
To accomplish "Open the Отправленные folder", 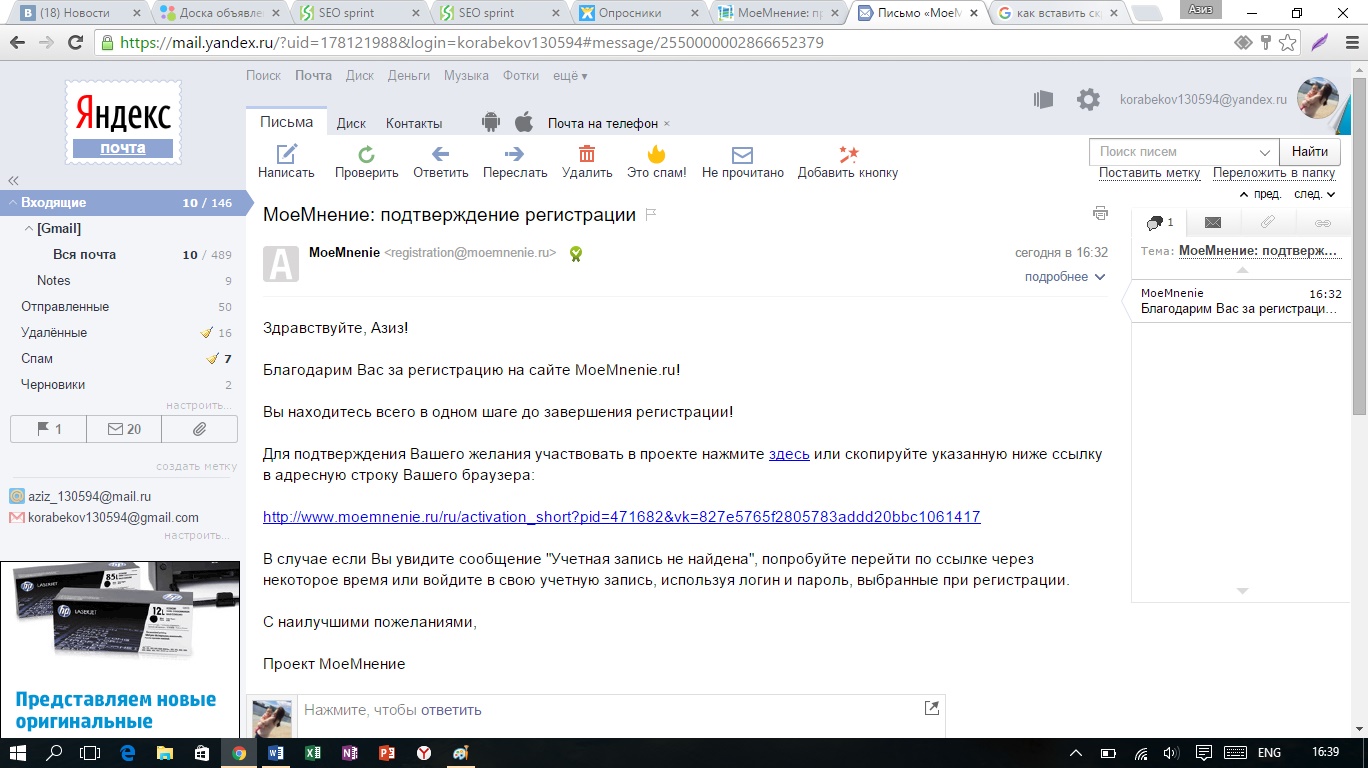I will [65, 307].
